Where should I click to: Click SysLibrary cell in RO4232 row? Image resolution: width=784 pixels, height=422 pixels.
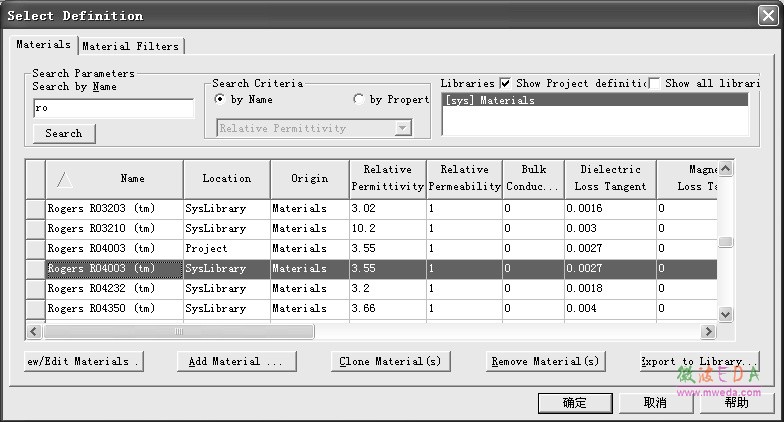[x=227, y=288]
